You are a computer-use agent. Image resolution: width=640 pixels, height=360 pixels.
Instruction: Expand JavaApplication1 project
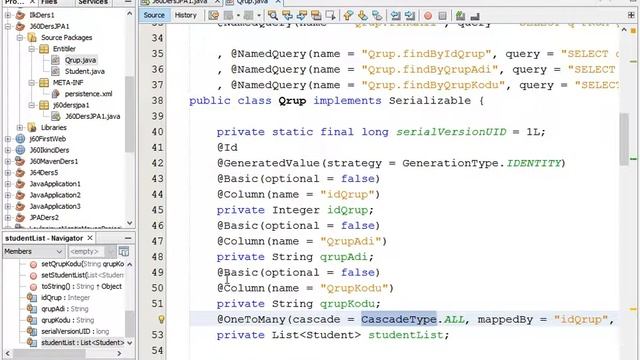[x=8, y=184]
